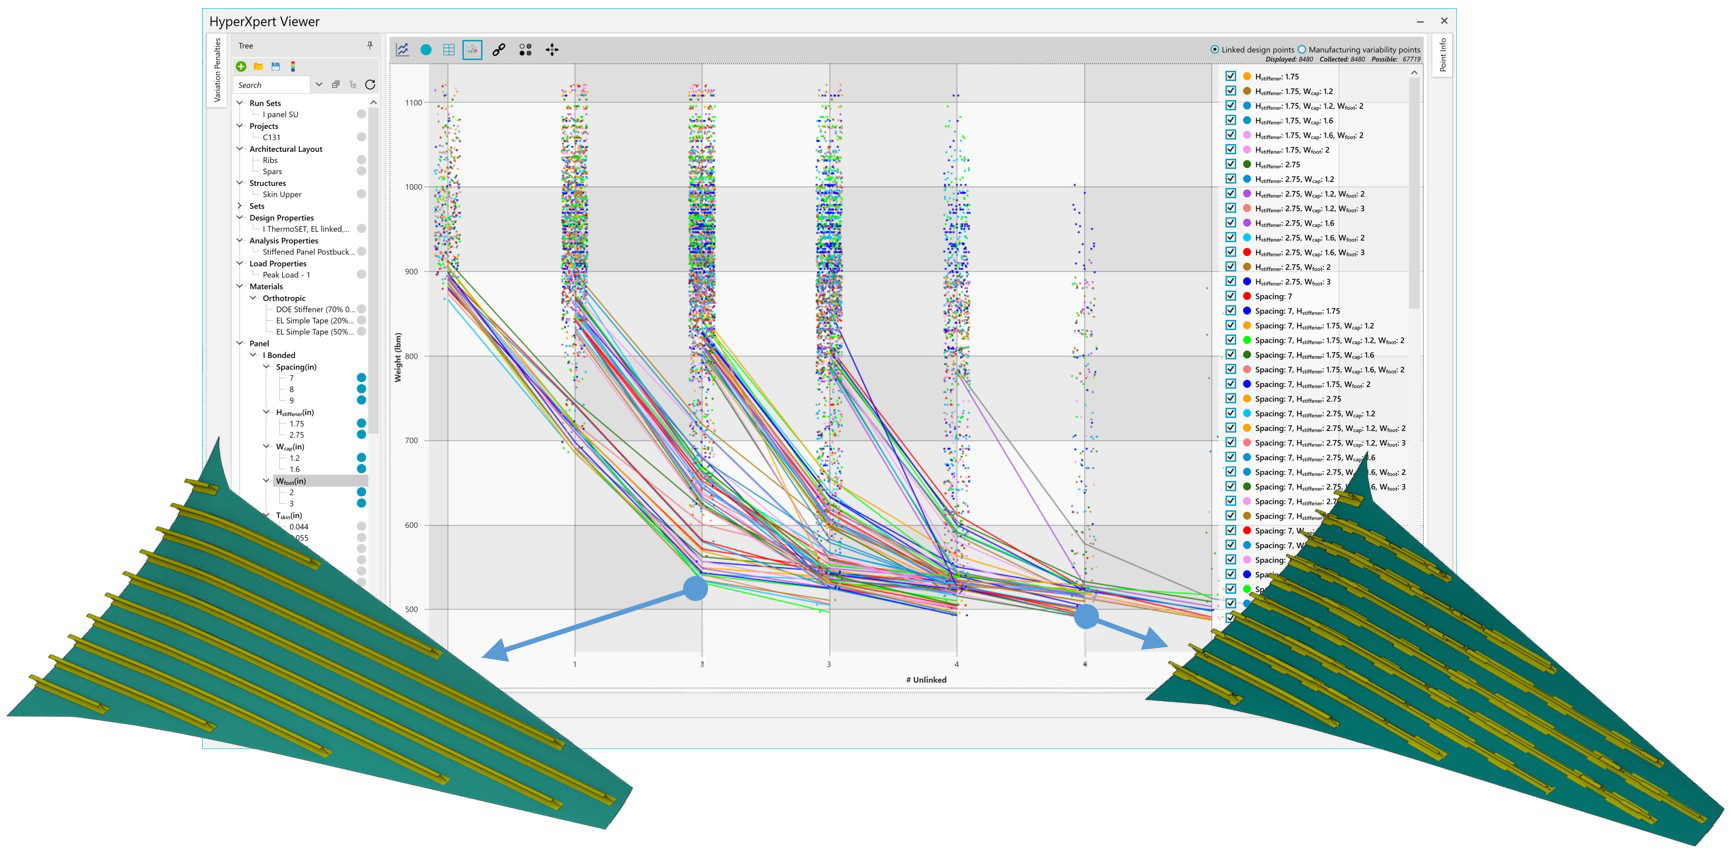Toggle the circle indicator for I panel SU
Image resolution: width=1732 pixels, height=863 pixels.
coord(361,114)
